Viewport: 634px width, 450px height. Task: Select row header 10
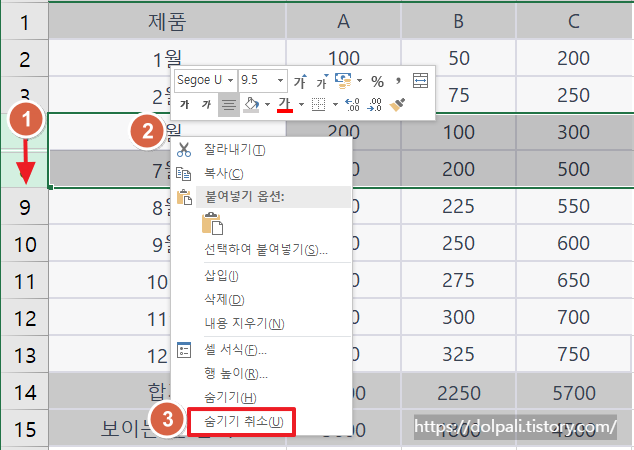(24, 244)
